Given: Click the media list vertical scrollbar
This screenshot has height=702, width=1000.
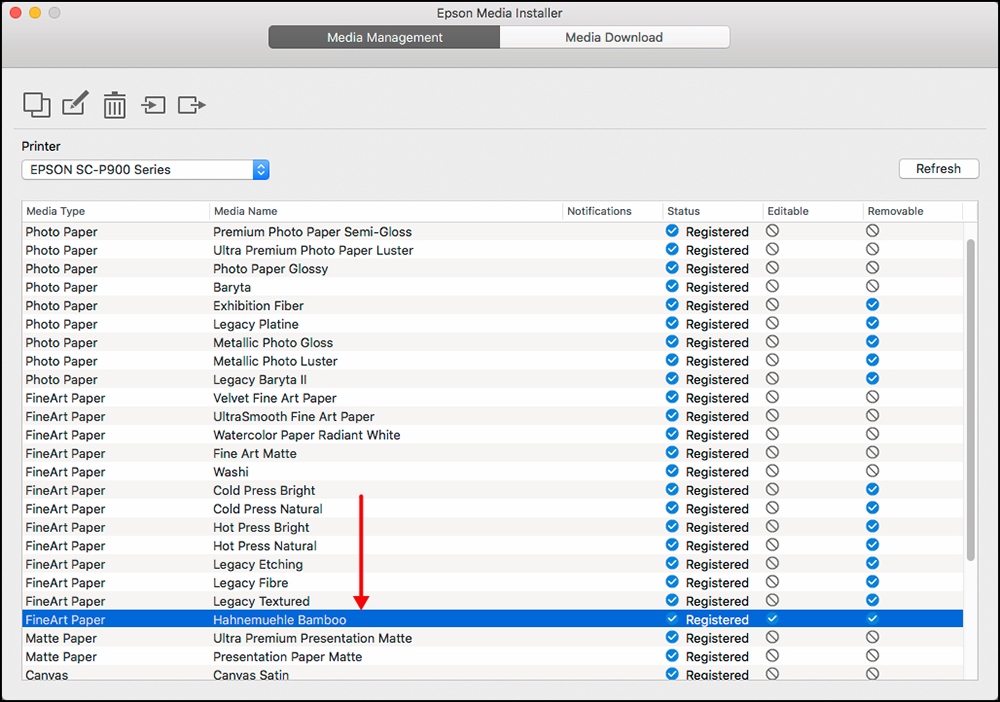Looking at the screenshot, I should [971, 400].
